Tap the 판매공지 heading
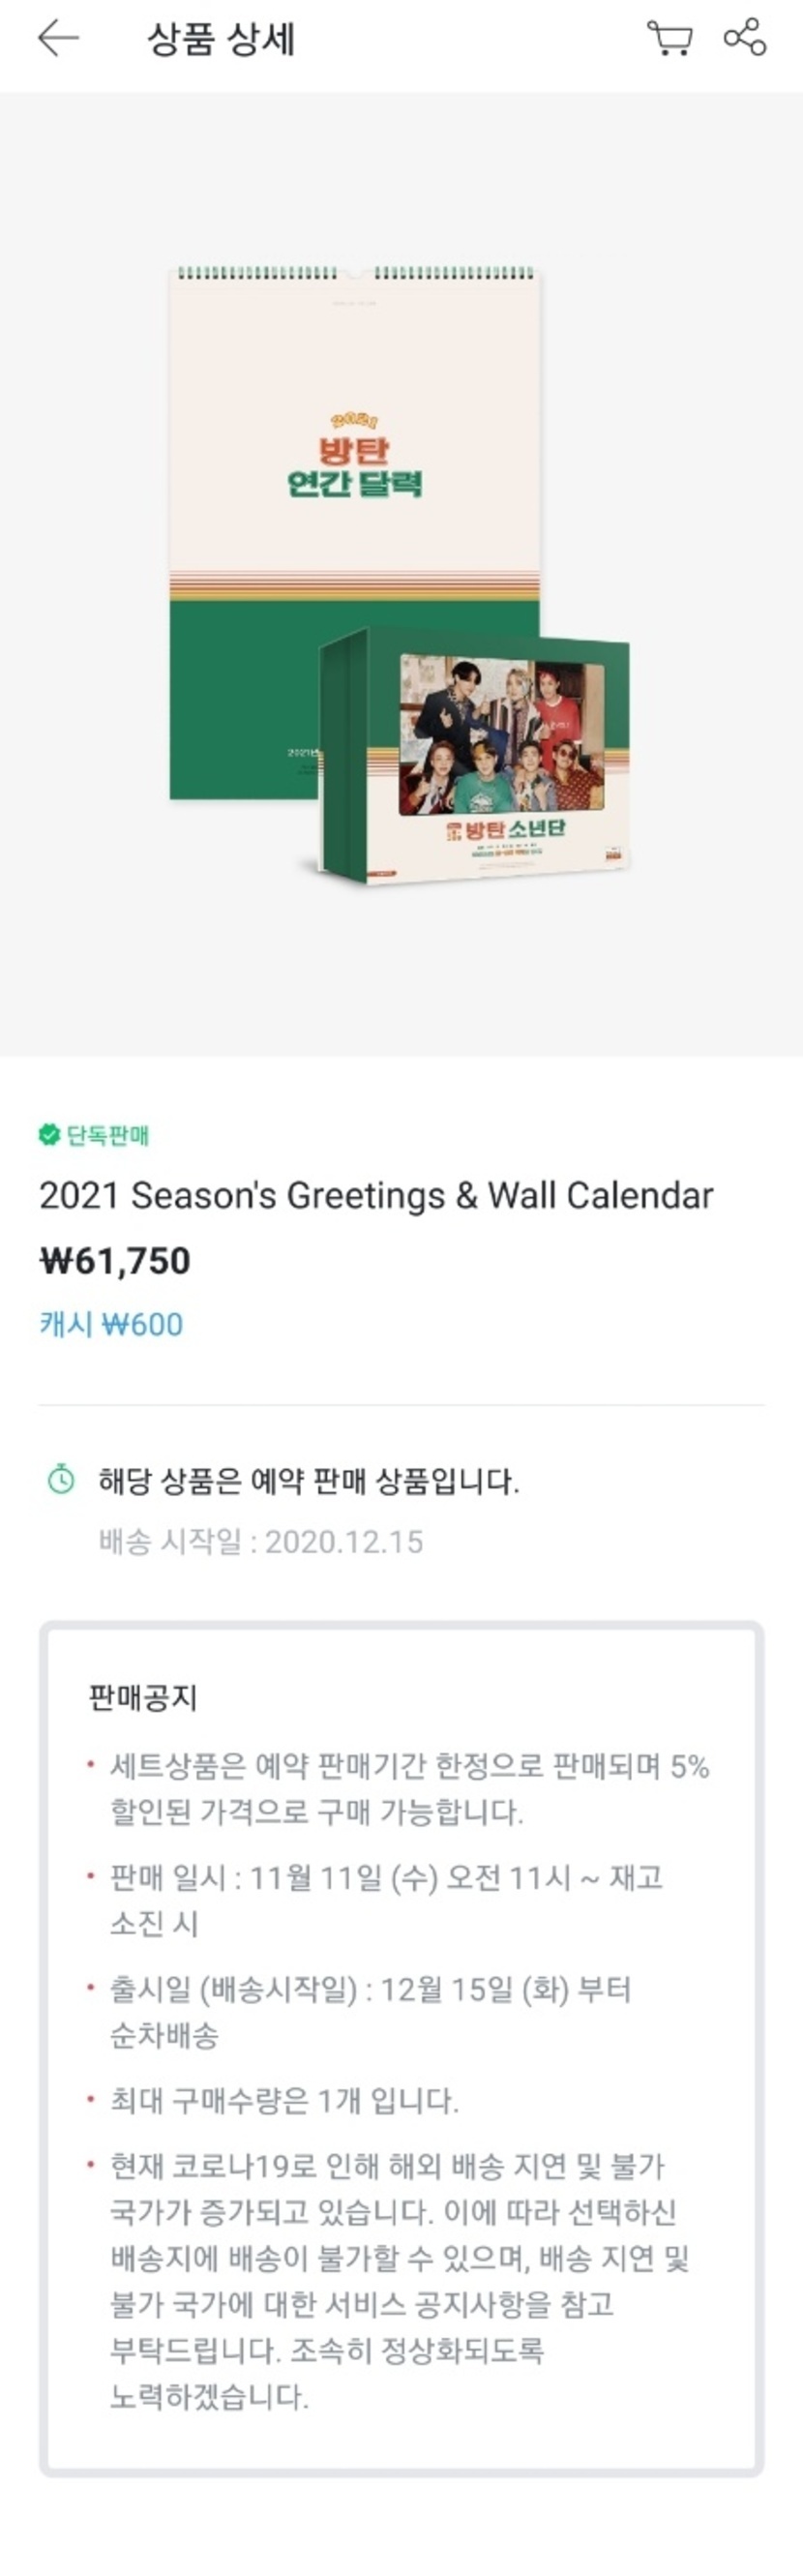The image size is (803, 2576). [143, 1697]
